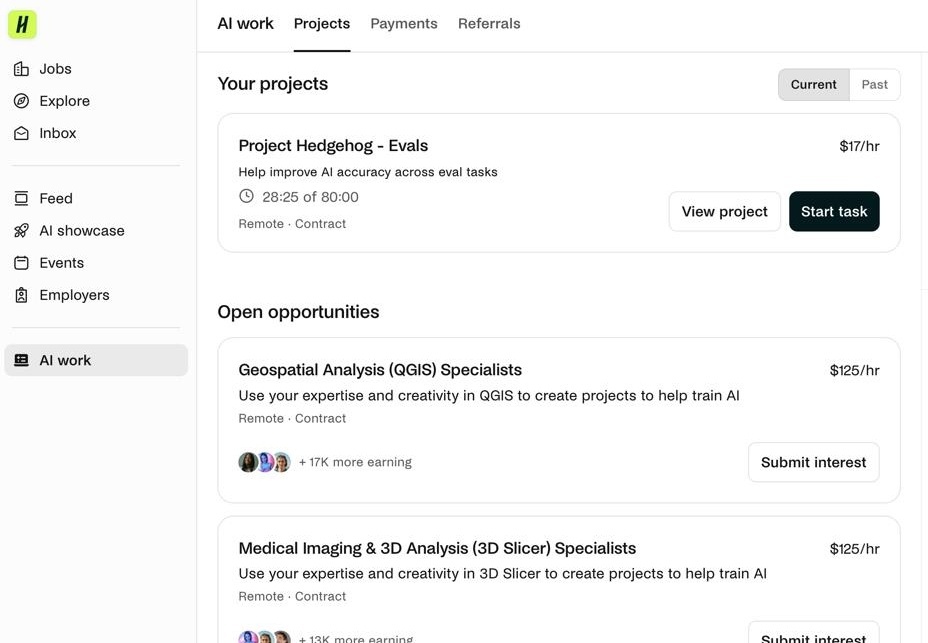Viewport: 928px width, 643px height.
Task: Open Feed in the sidebar
Action: coord(96,198)
